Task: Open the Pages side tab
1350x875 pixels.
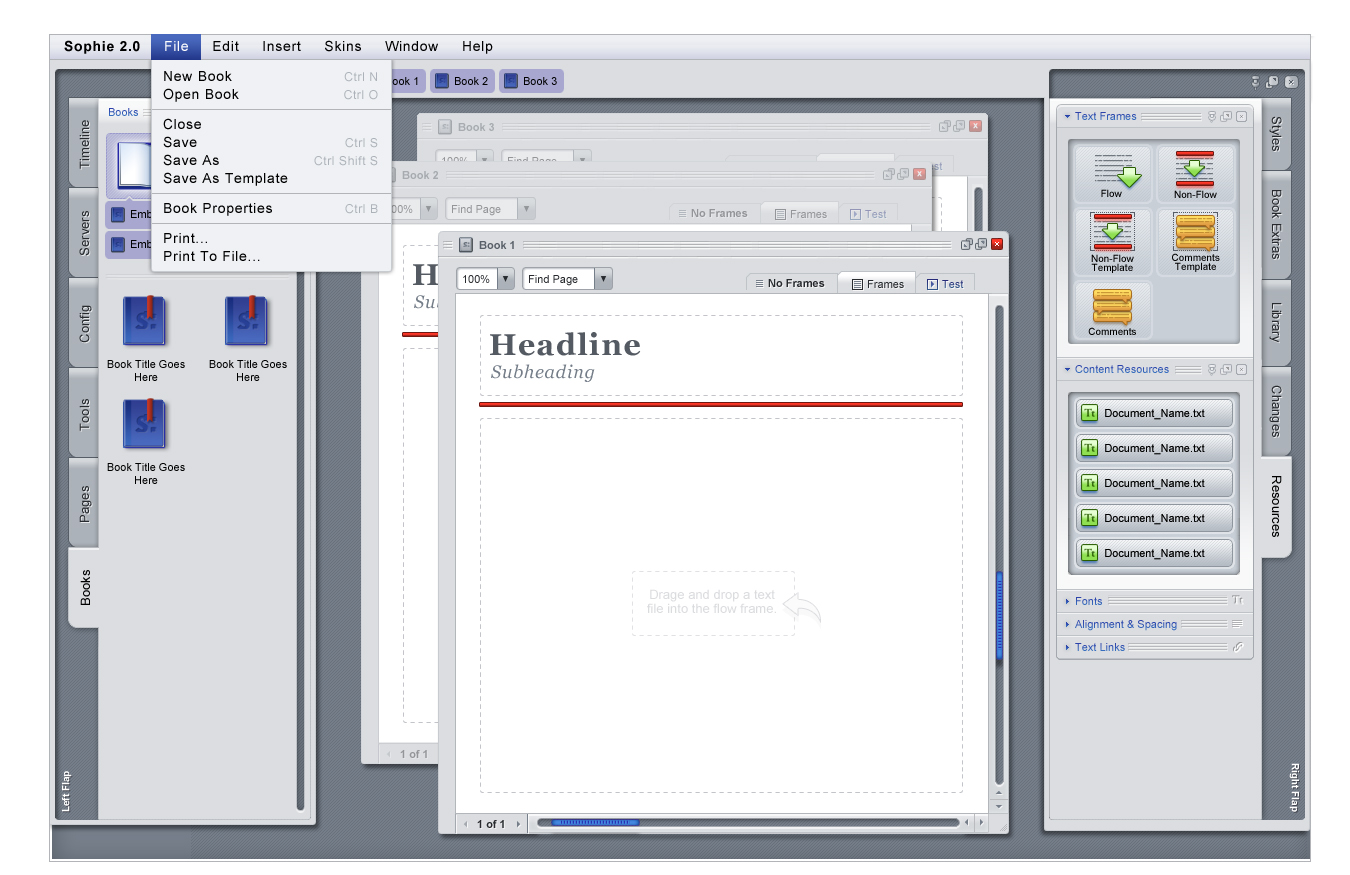Action: coord(84,504)
